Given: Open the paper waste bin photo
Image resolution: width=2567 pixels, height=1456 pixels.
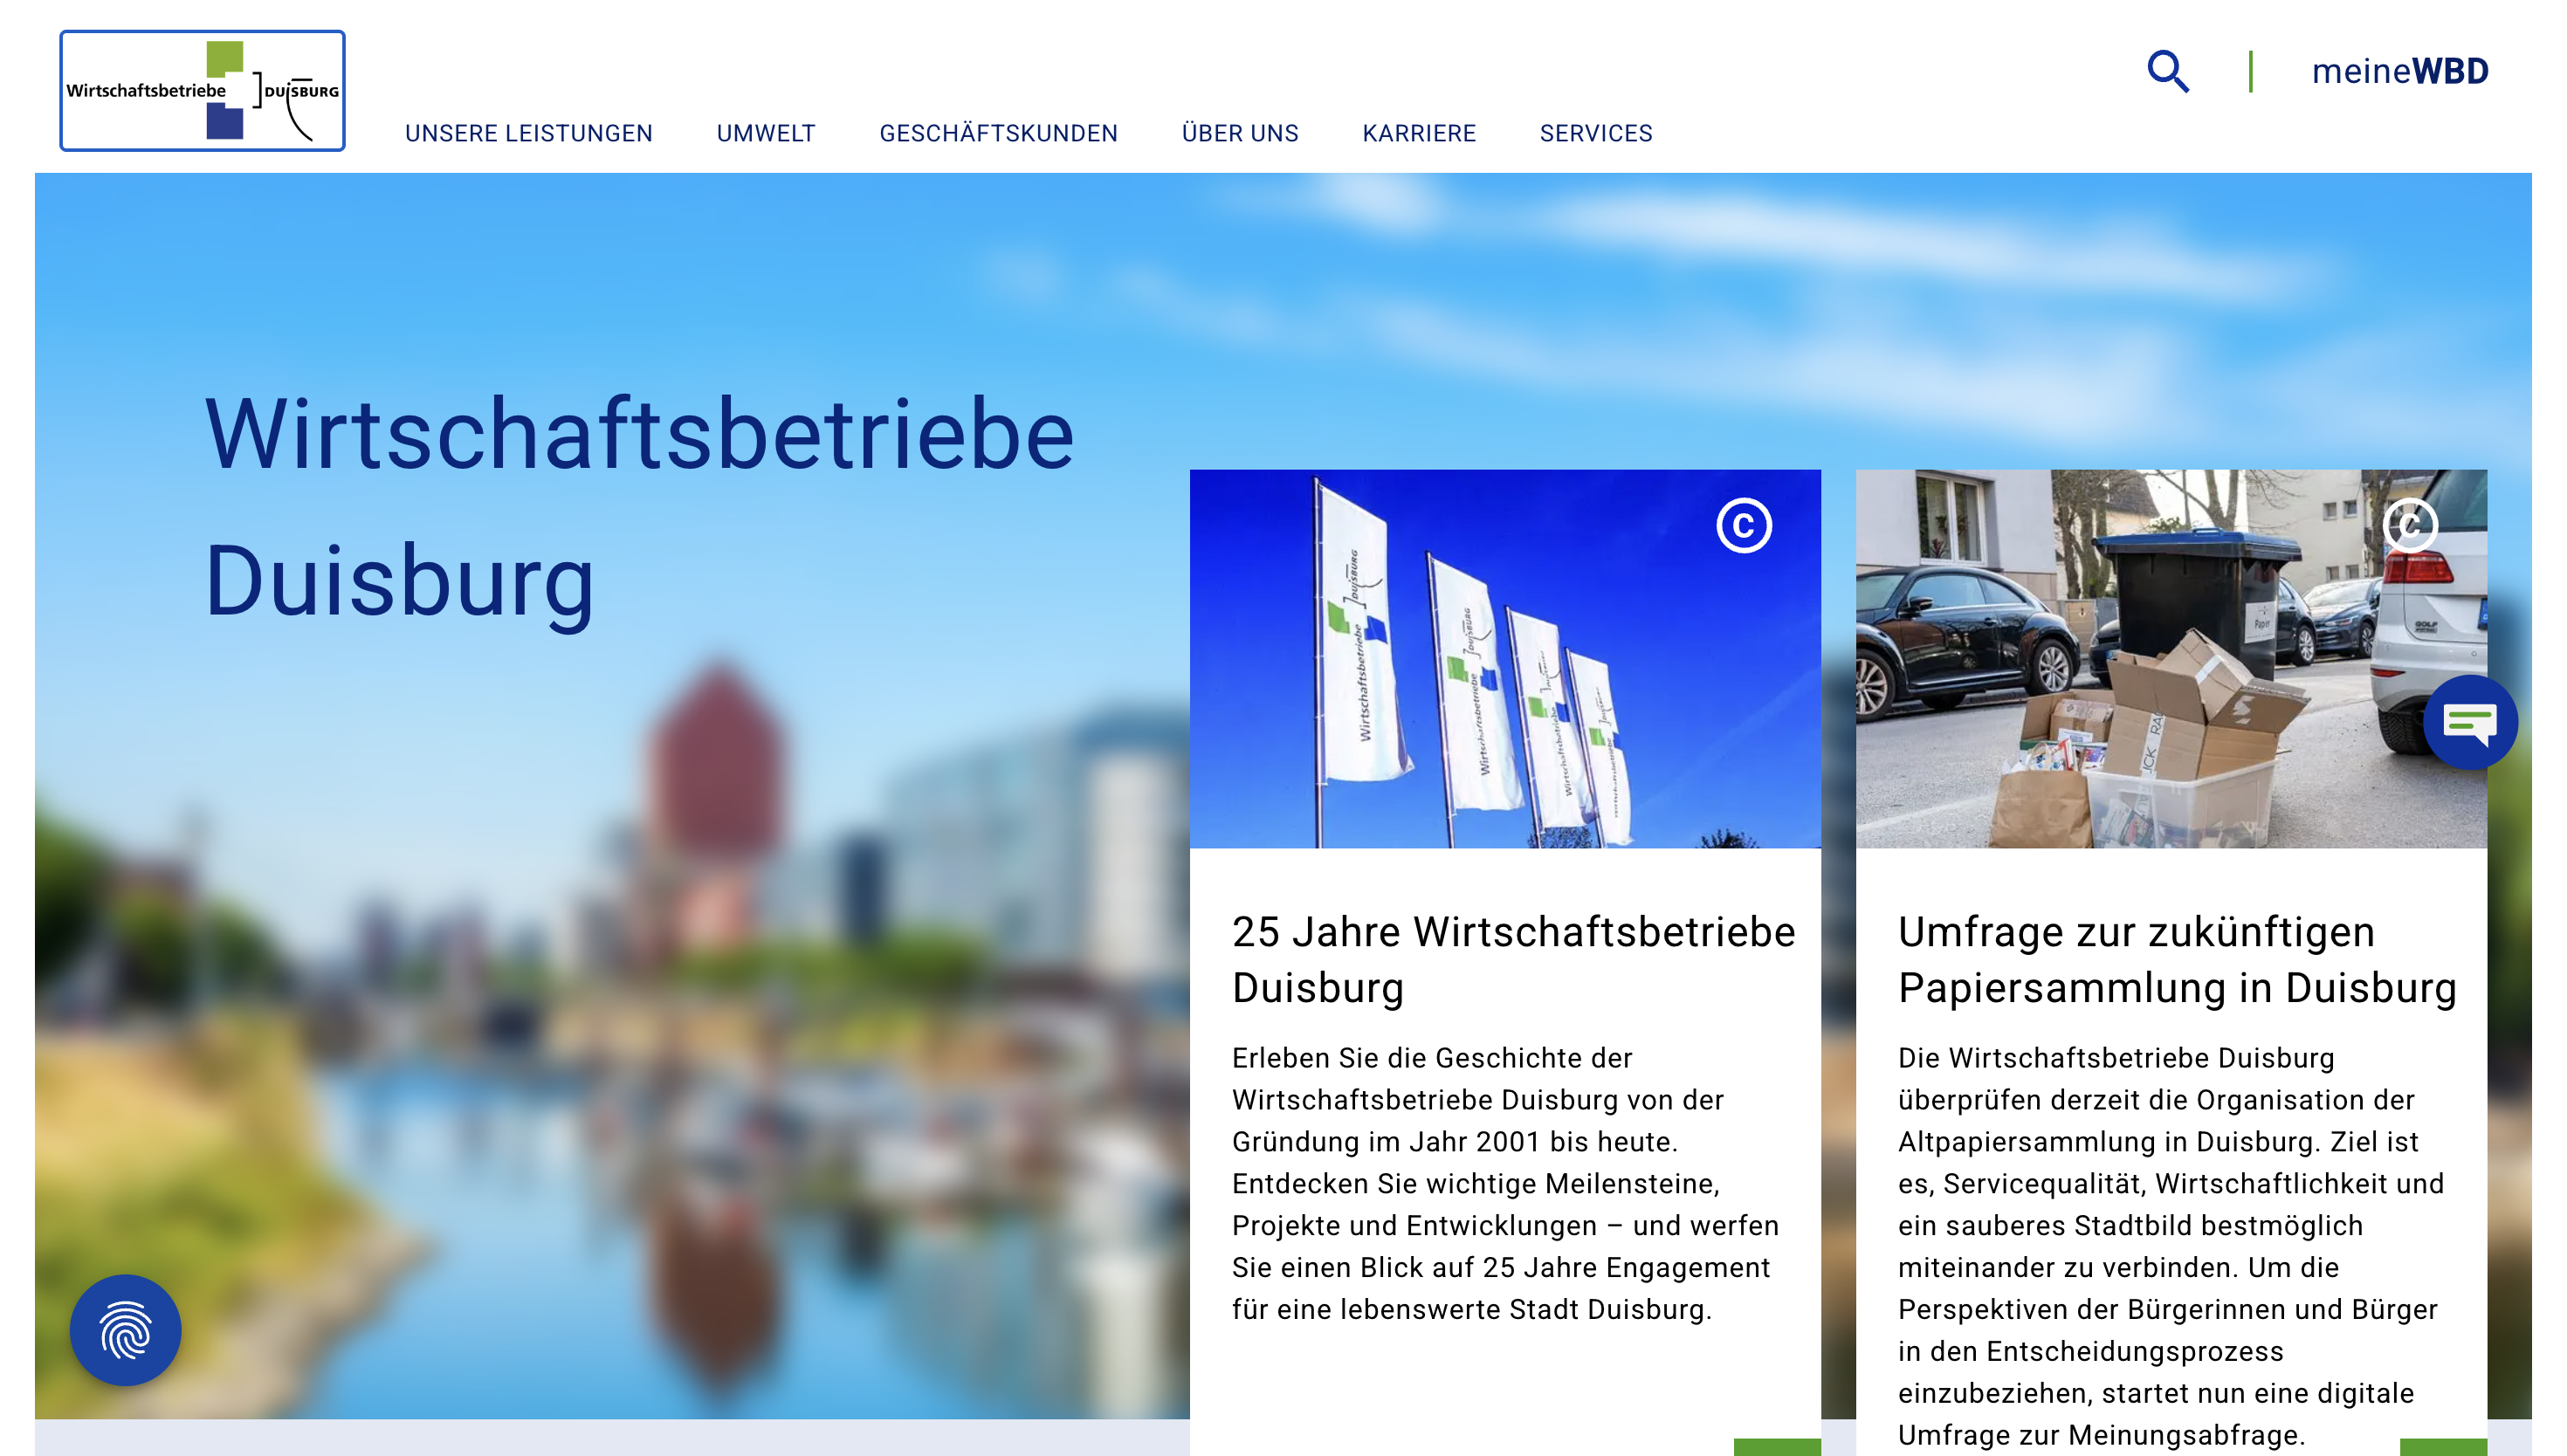Looking at the screenshot, I should (x=2170, y=658).
